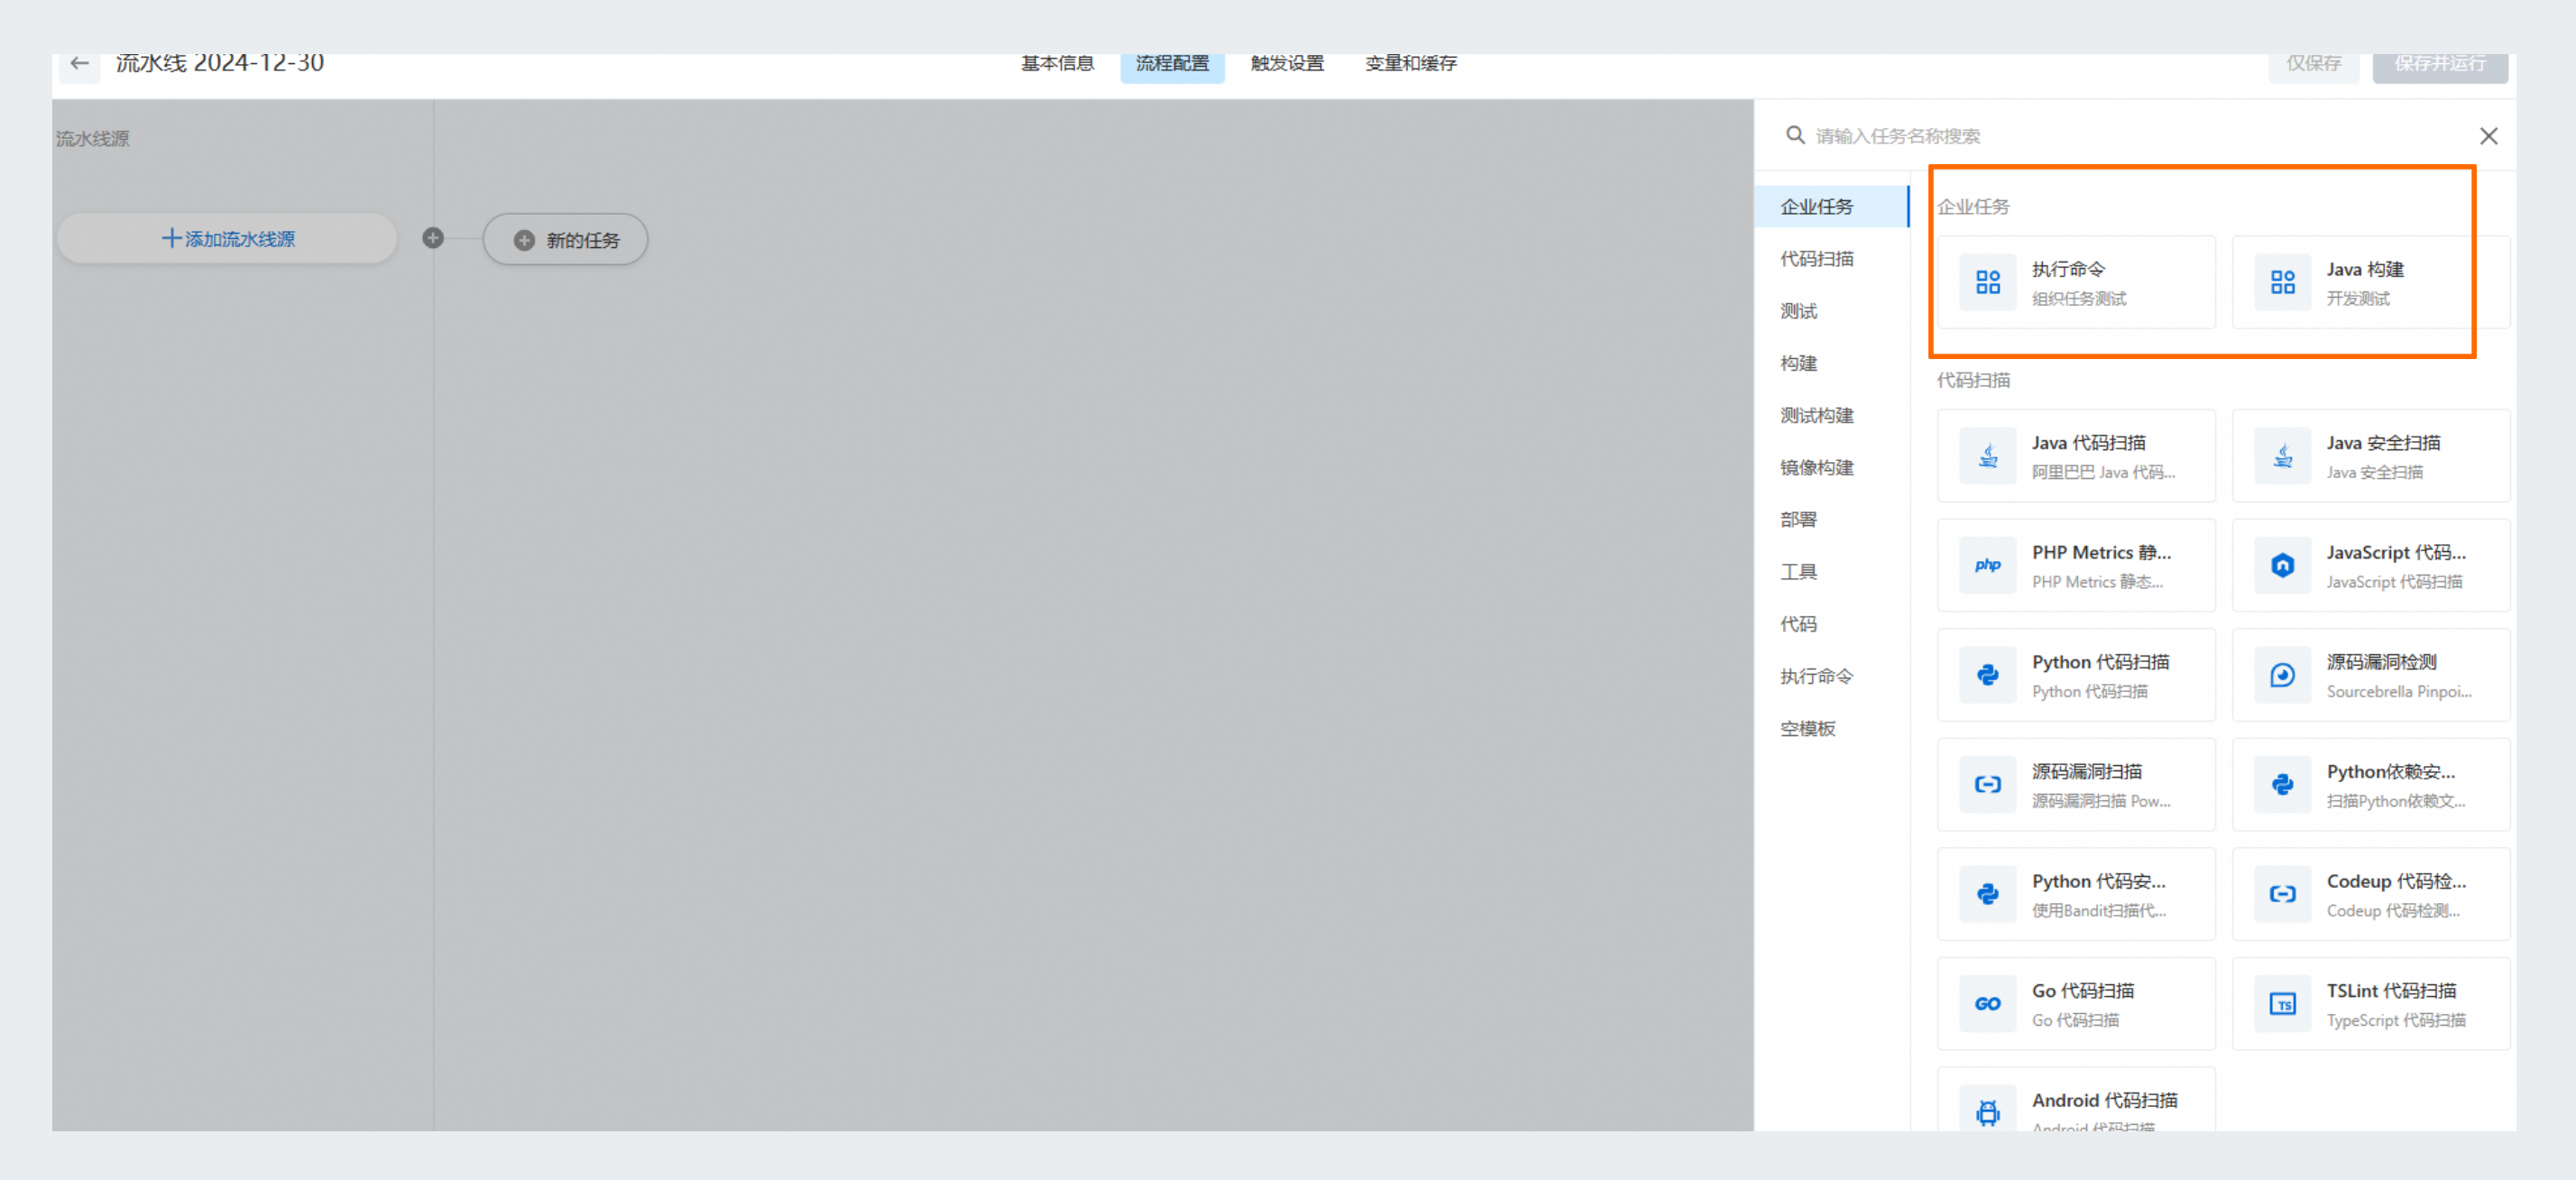
Task: Click the 源码漏洞检测 Sourcebrella icon
Action: 2283,675
